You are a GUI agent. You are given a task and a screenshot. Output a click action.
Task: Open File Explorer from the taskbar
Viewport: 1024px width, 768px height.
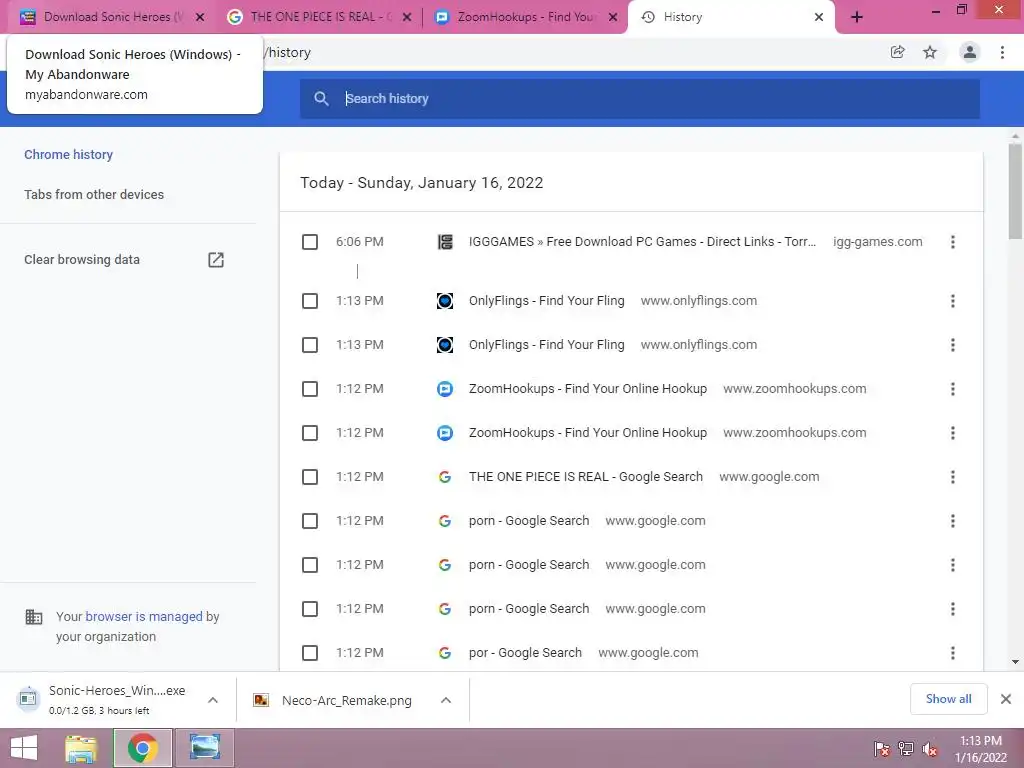tap(81, 748)
